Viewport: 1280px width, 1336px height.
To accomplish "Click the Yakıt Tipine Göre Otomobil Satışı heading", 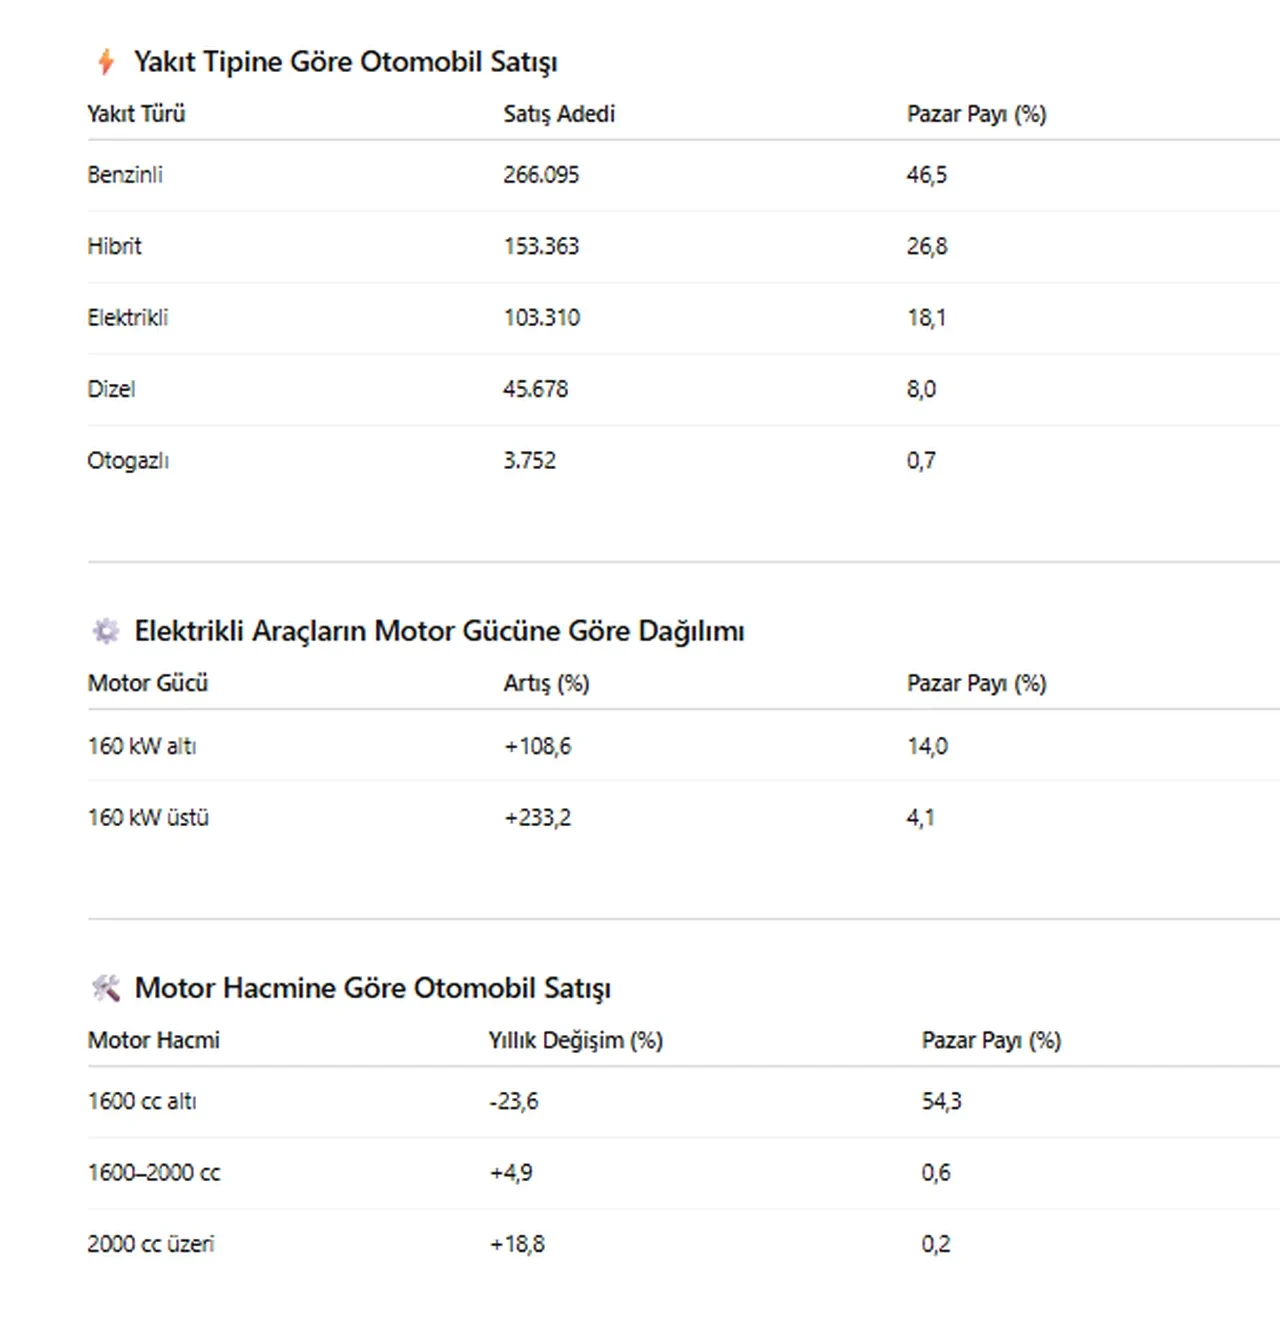I will click(x=345, y=62).
